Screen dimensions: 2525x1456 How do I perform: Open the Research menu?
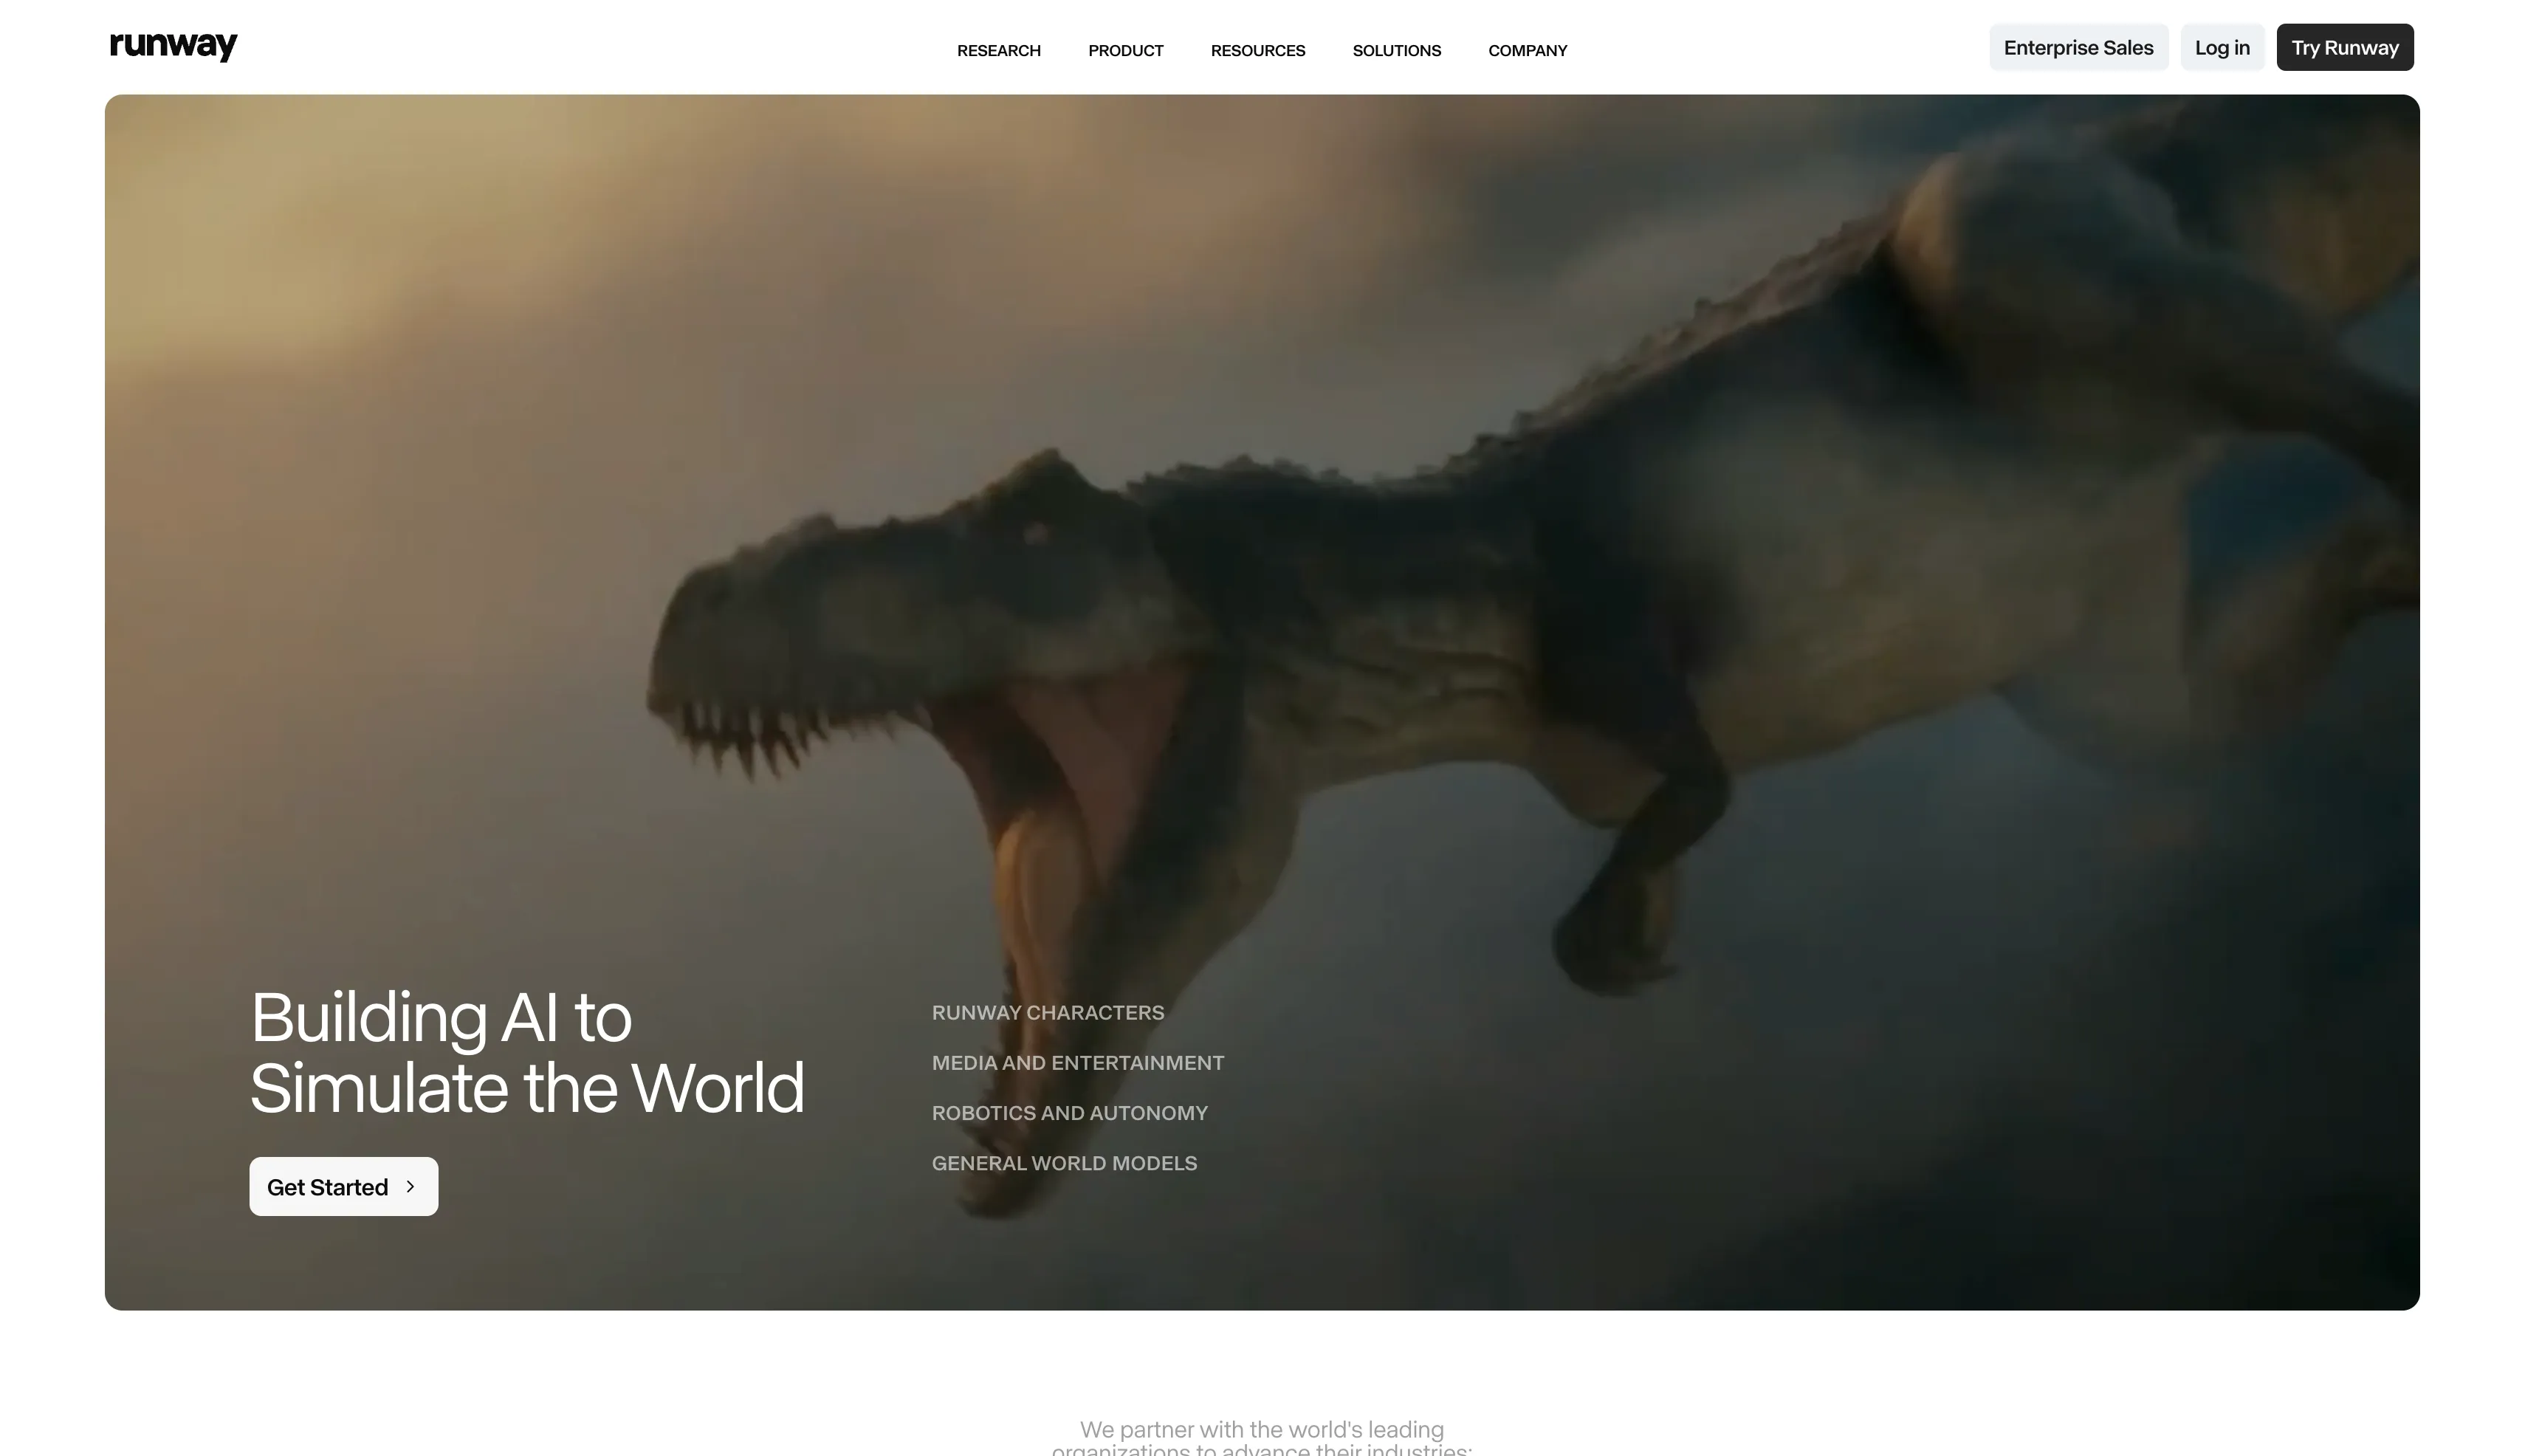pos(998,50)
